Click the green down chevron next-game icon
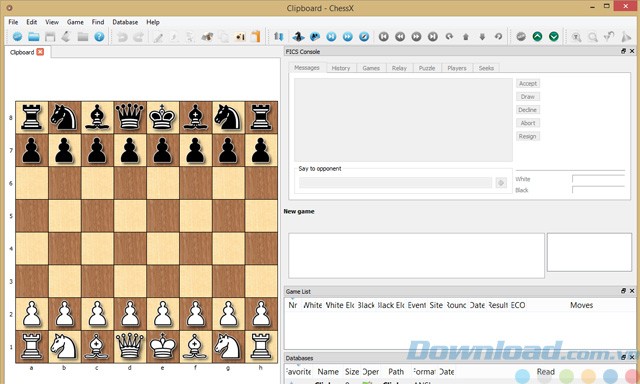The width and height of the screenshot is (640, 384). click(x=553, y=37)
